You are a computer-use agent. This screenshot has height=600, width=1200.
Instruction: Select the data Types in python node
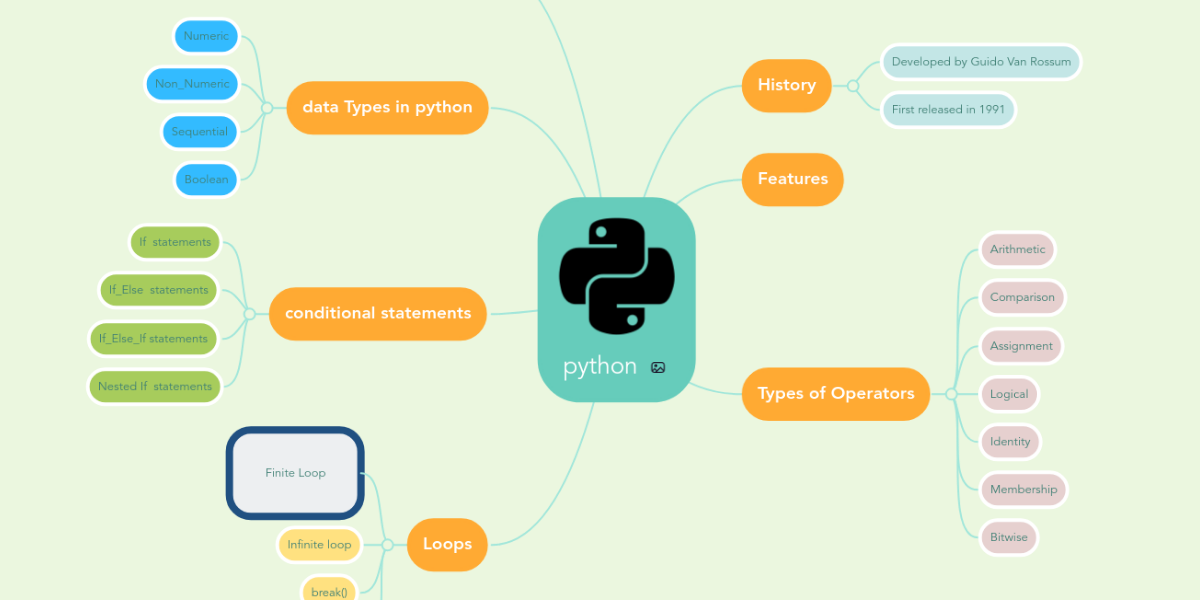387,107
